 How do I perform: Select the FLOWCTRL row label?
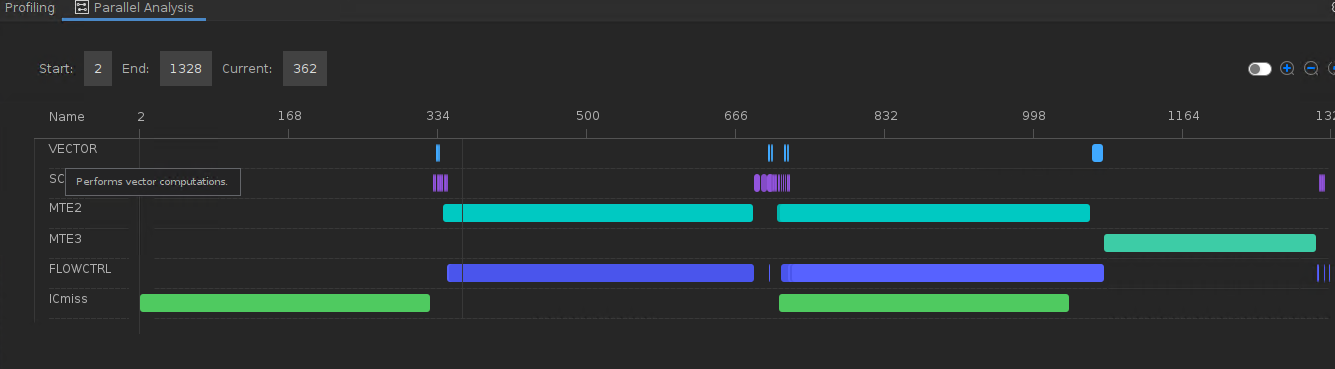[x=80, y=269]
